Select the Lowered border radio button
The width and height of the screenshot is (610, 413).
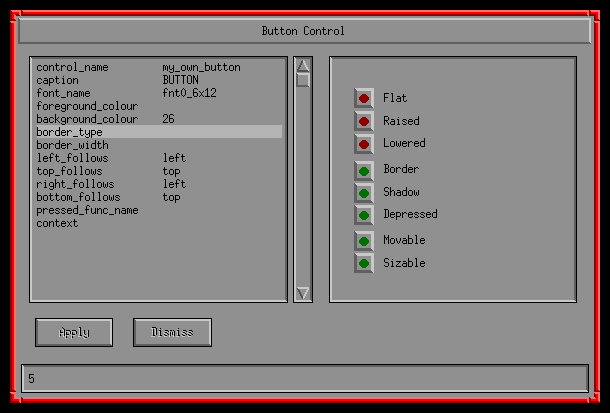[x=364, y=144]
